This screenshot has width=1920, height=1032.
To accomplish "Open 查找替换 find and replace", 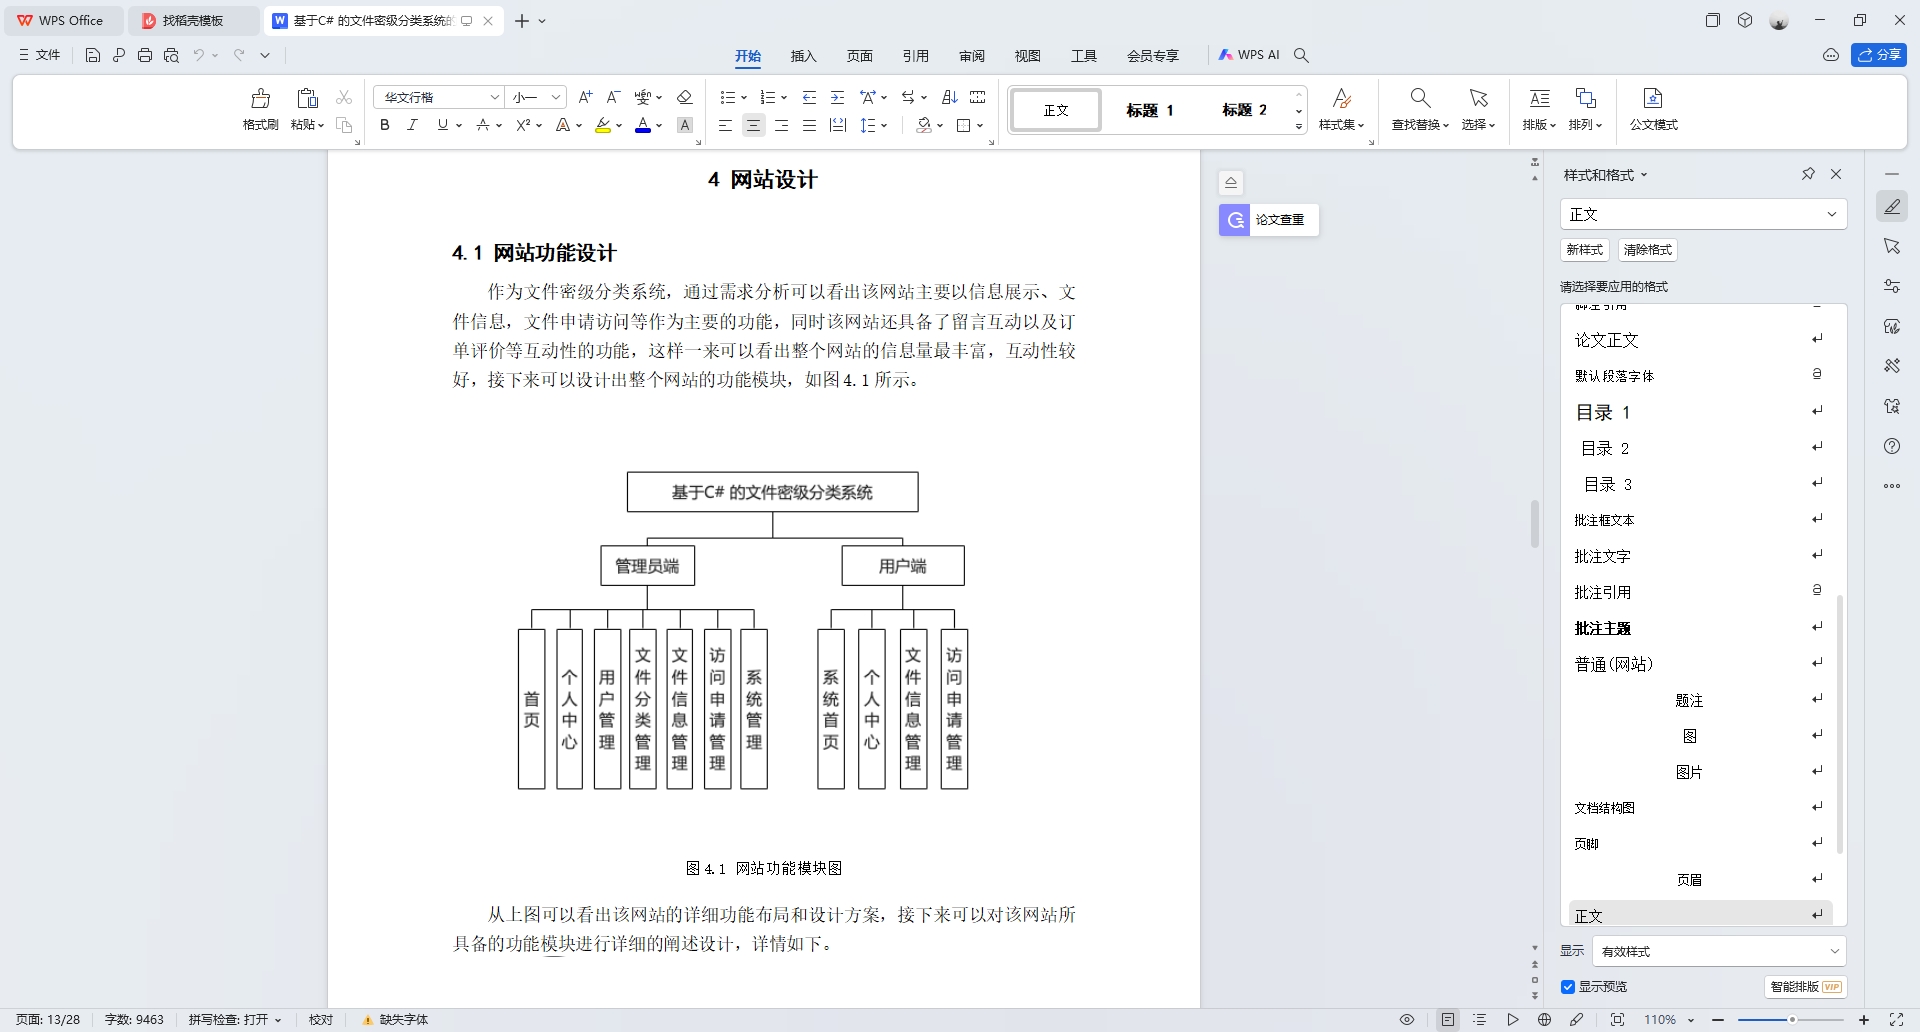I will coord(1420,109).
